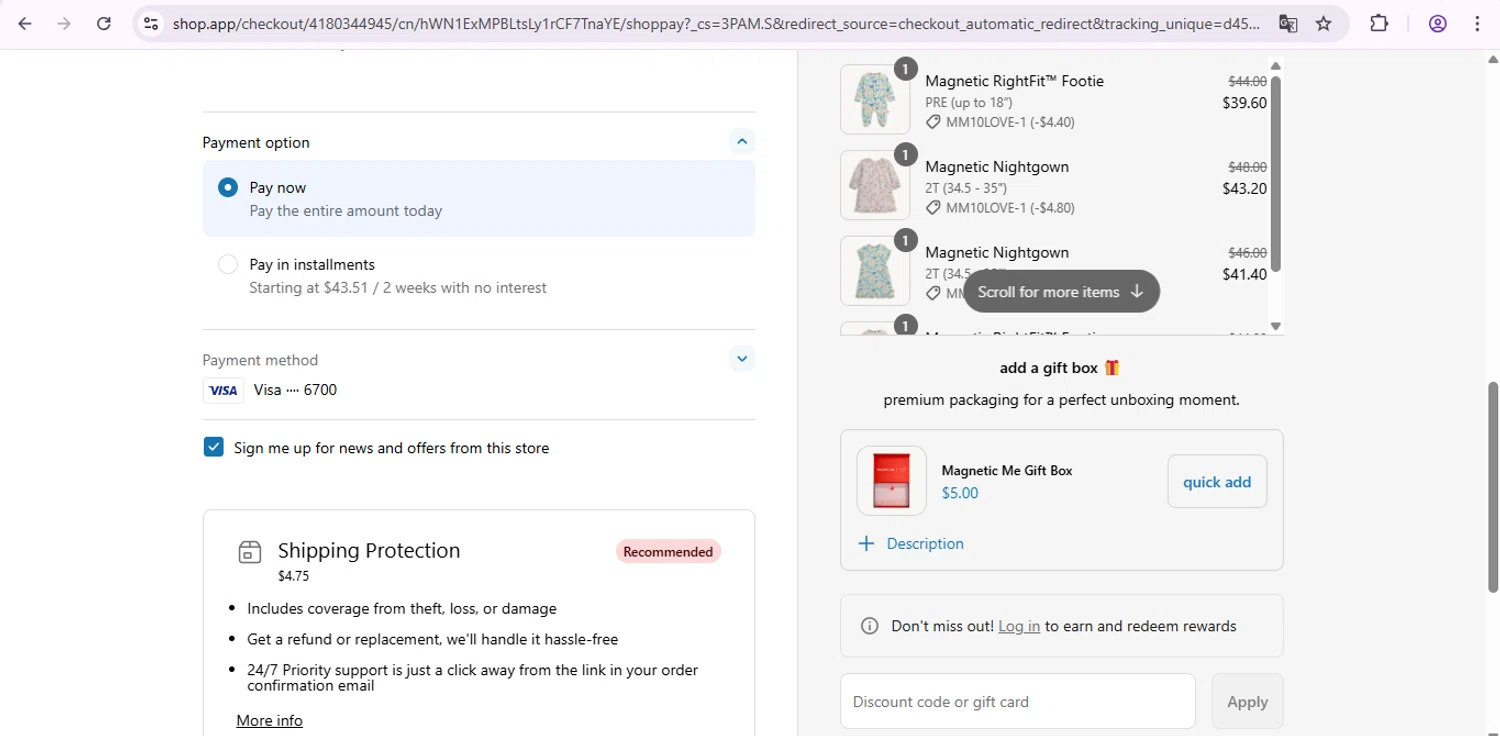1500x736 pixels.
Task: Click the MM10LOVE-1 (-$4.80) discount tag icon
Action: (x=933, y=208)
